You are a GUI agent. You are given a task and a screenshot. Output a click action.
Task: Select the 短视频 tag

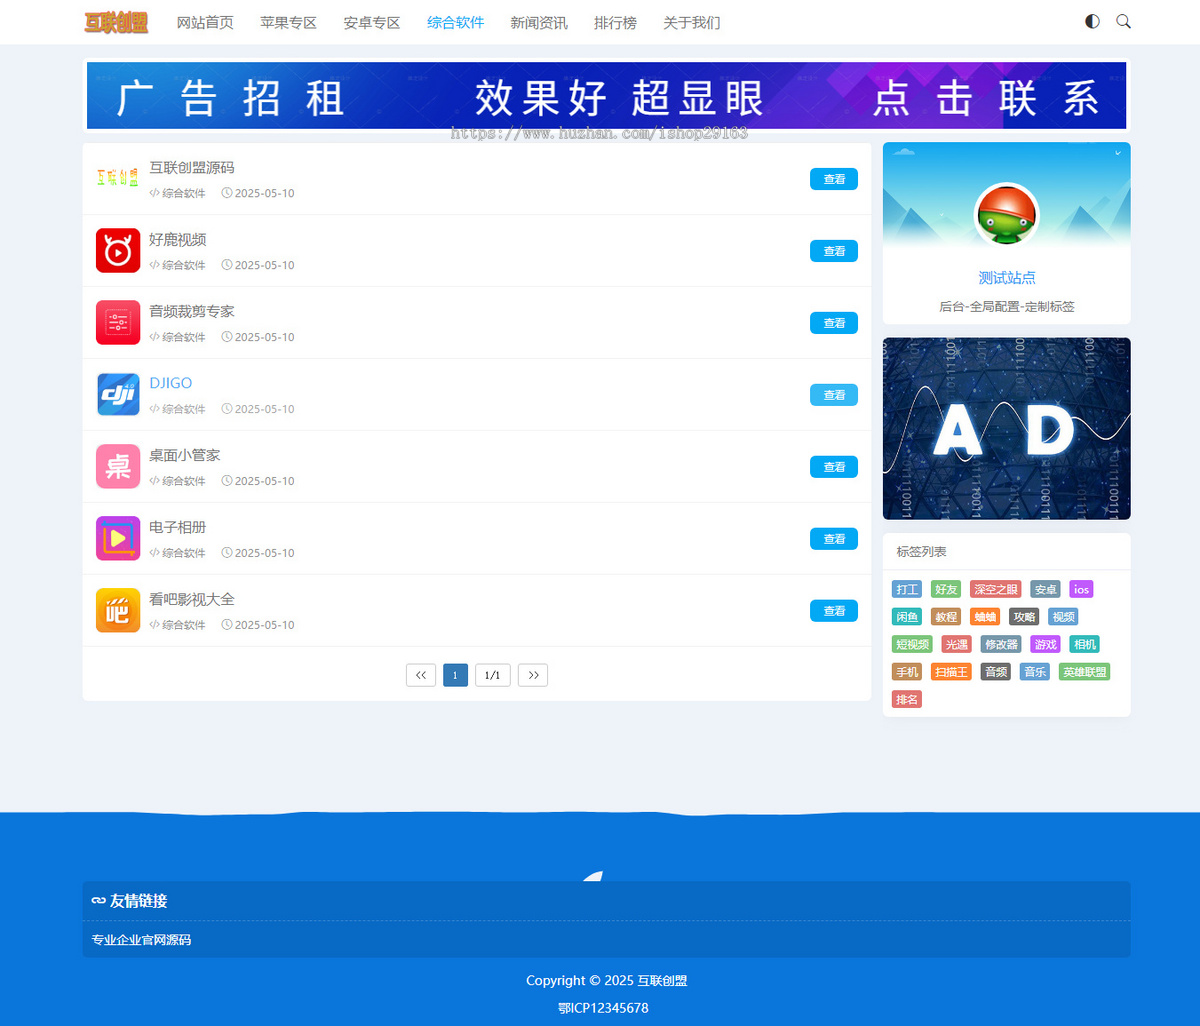pos(912,644)
